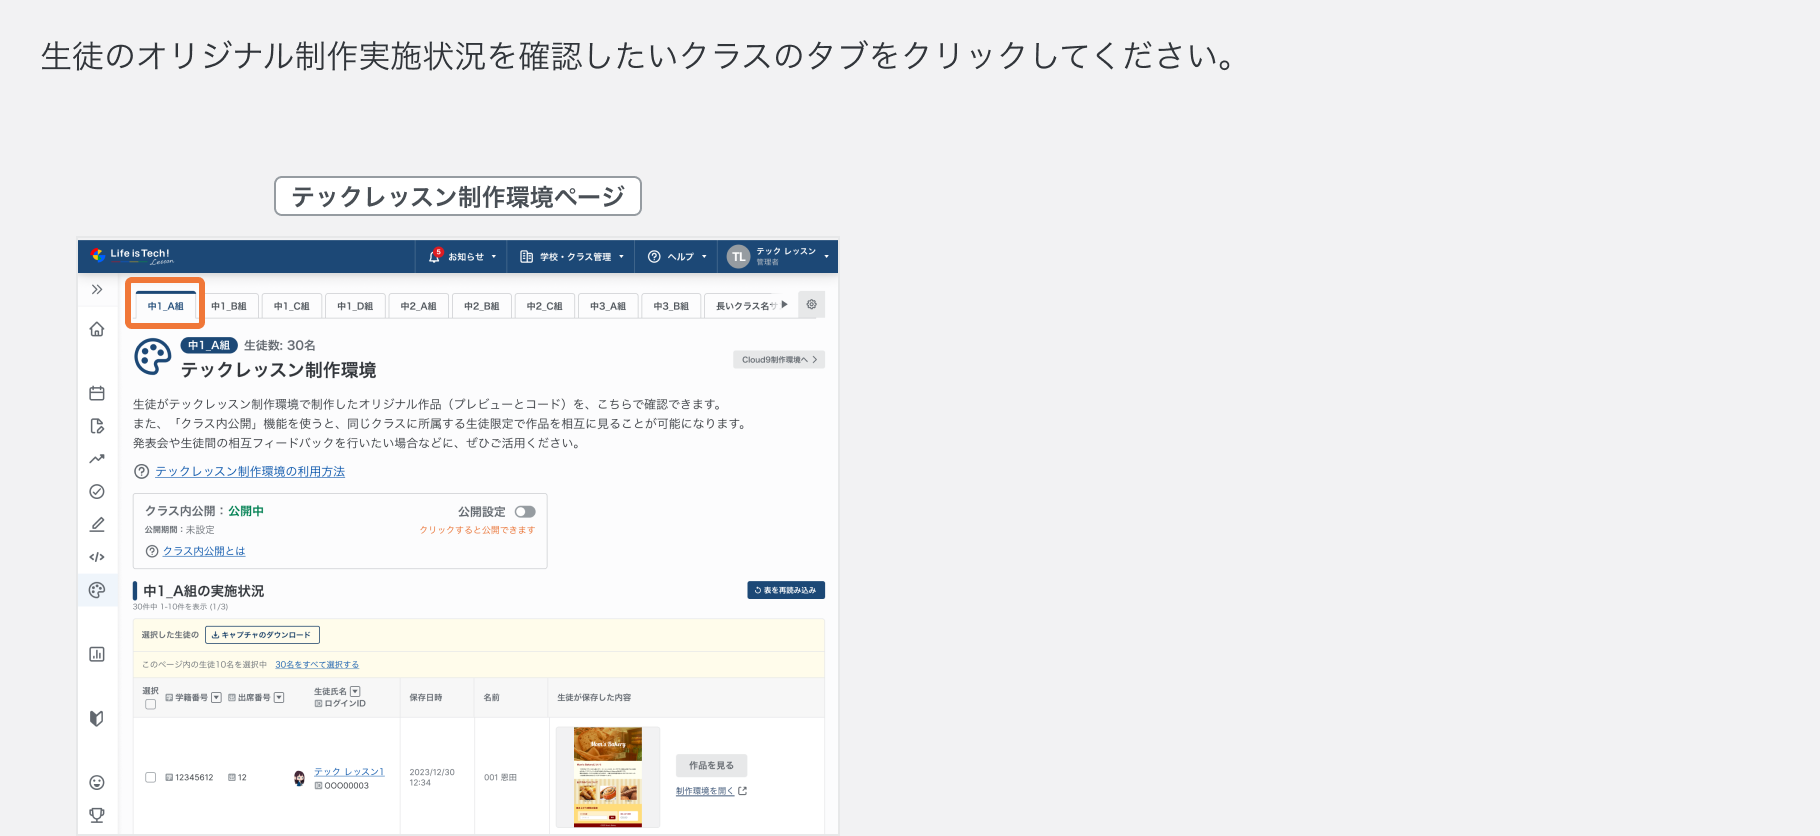
Task: Open the code brackets icon in sidebar
Action: pyautogui.click(x=97, y=557)
